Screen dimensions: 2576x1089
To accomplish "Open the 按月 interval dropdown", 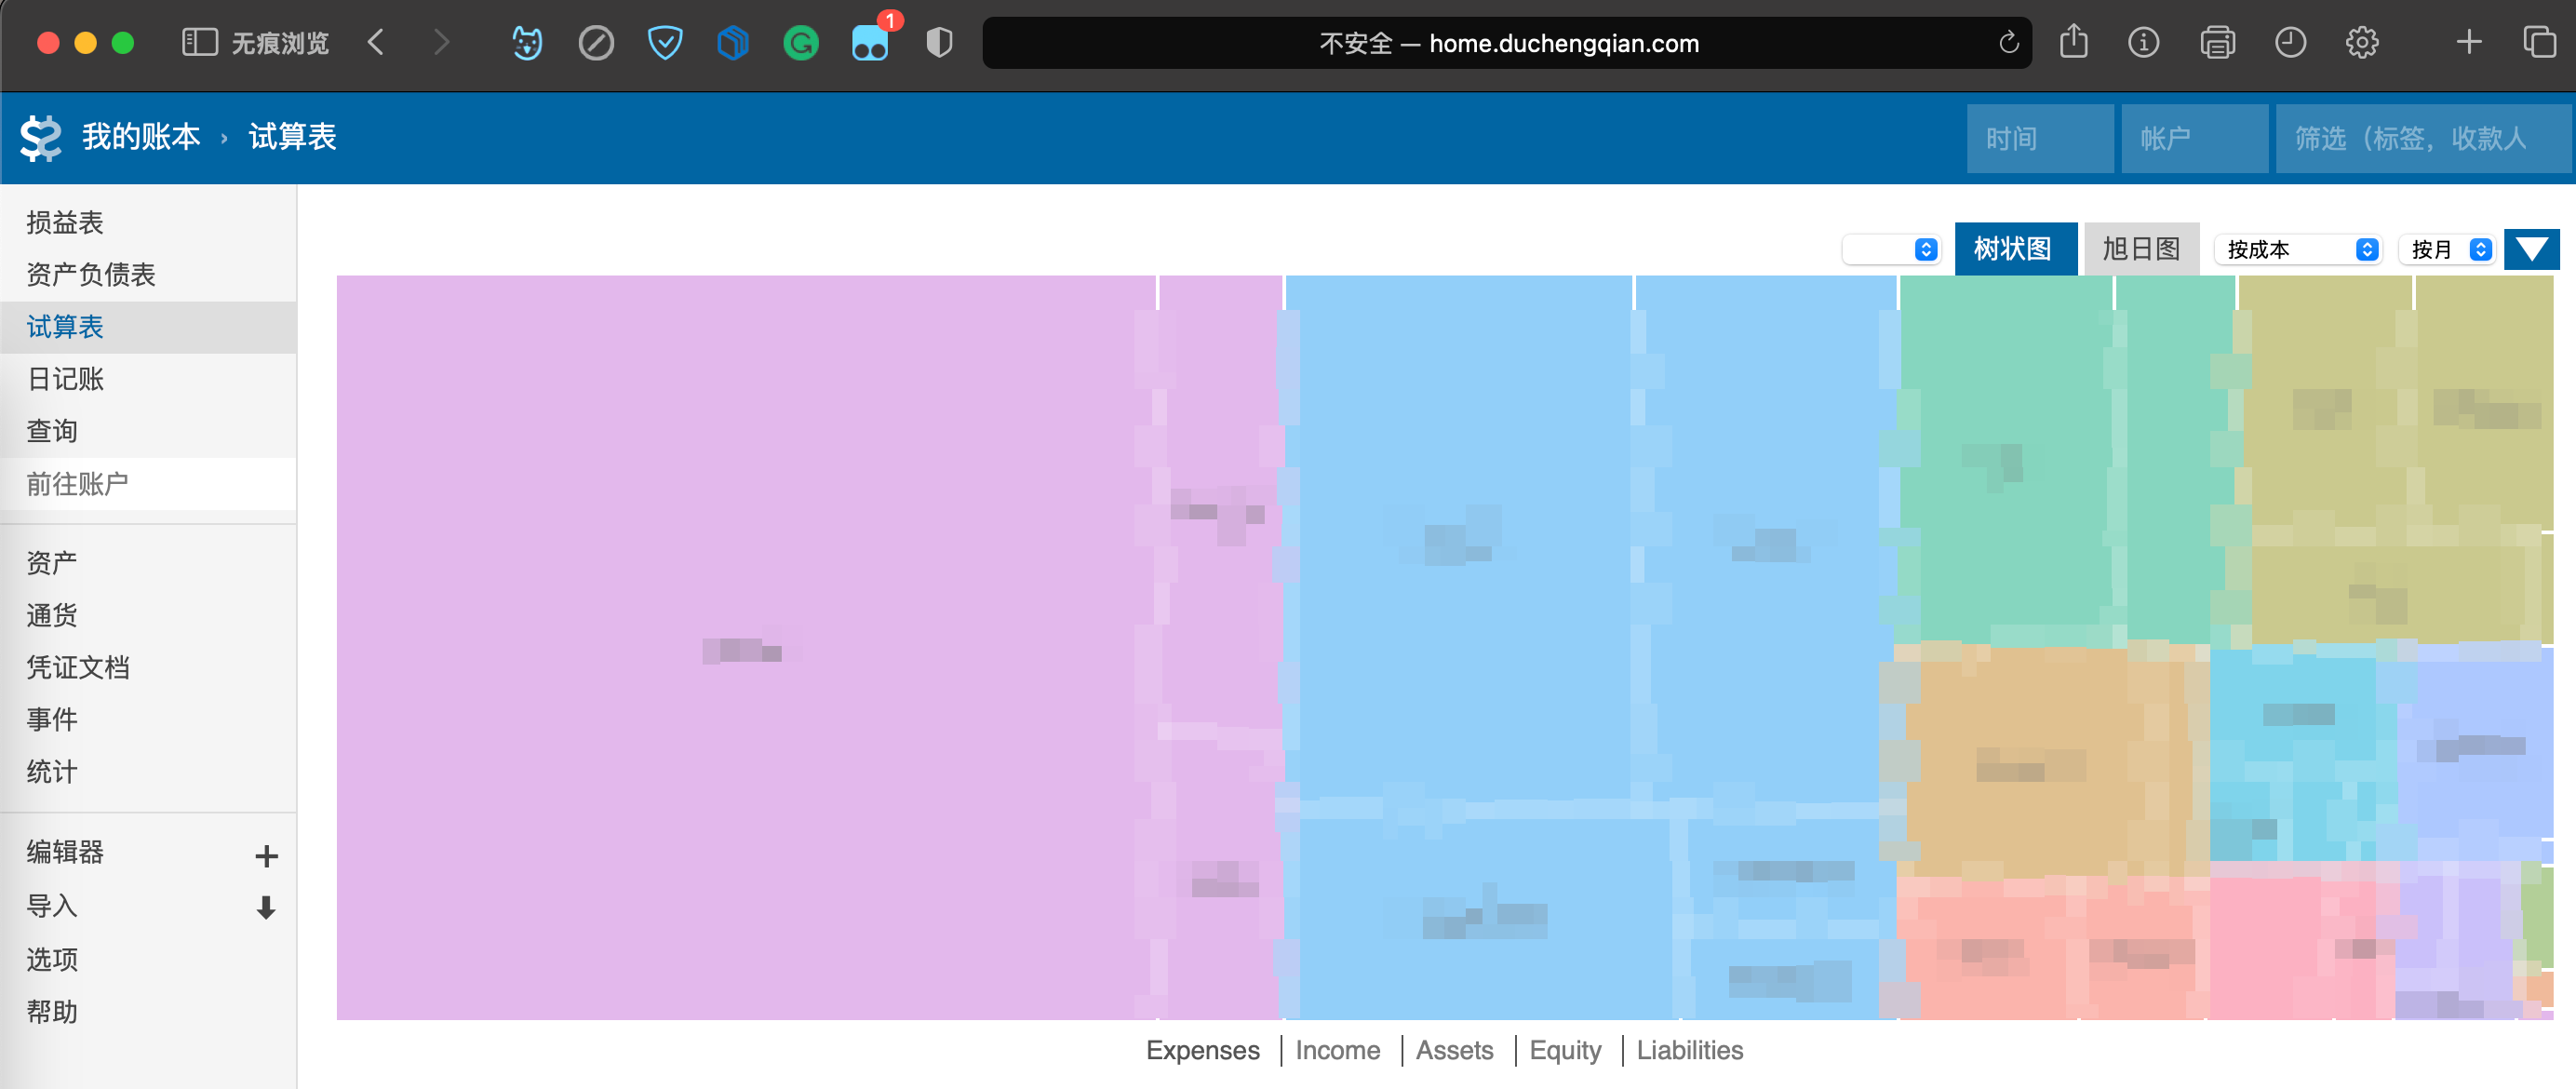I will click(x=2448, y=249).
